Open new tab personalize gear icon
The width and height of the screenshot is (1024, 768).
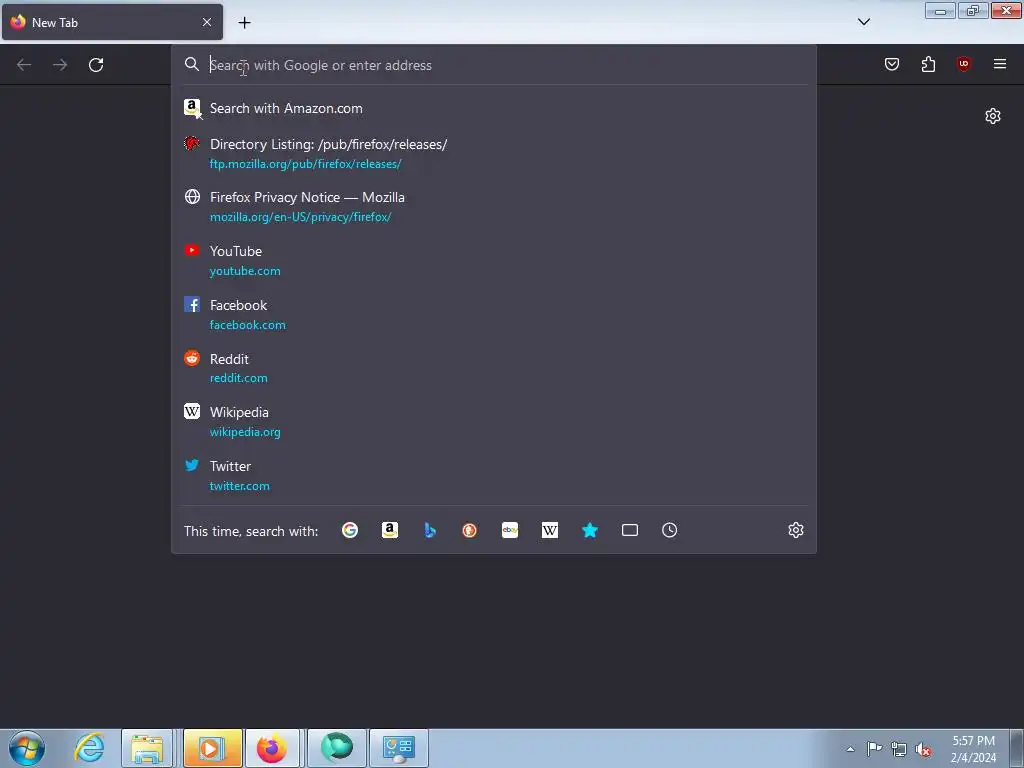click(x=993, y=116)
